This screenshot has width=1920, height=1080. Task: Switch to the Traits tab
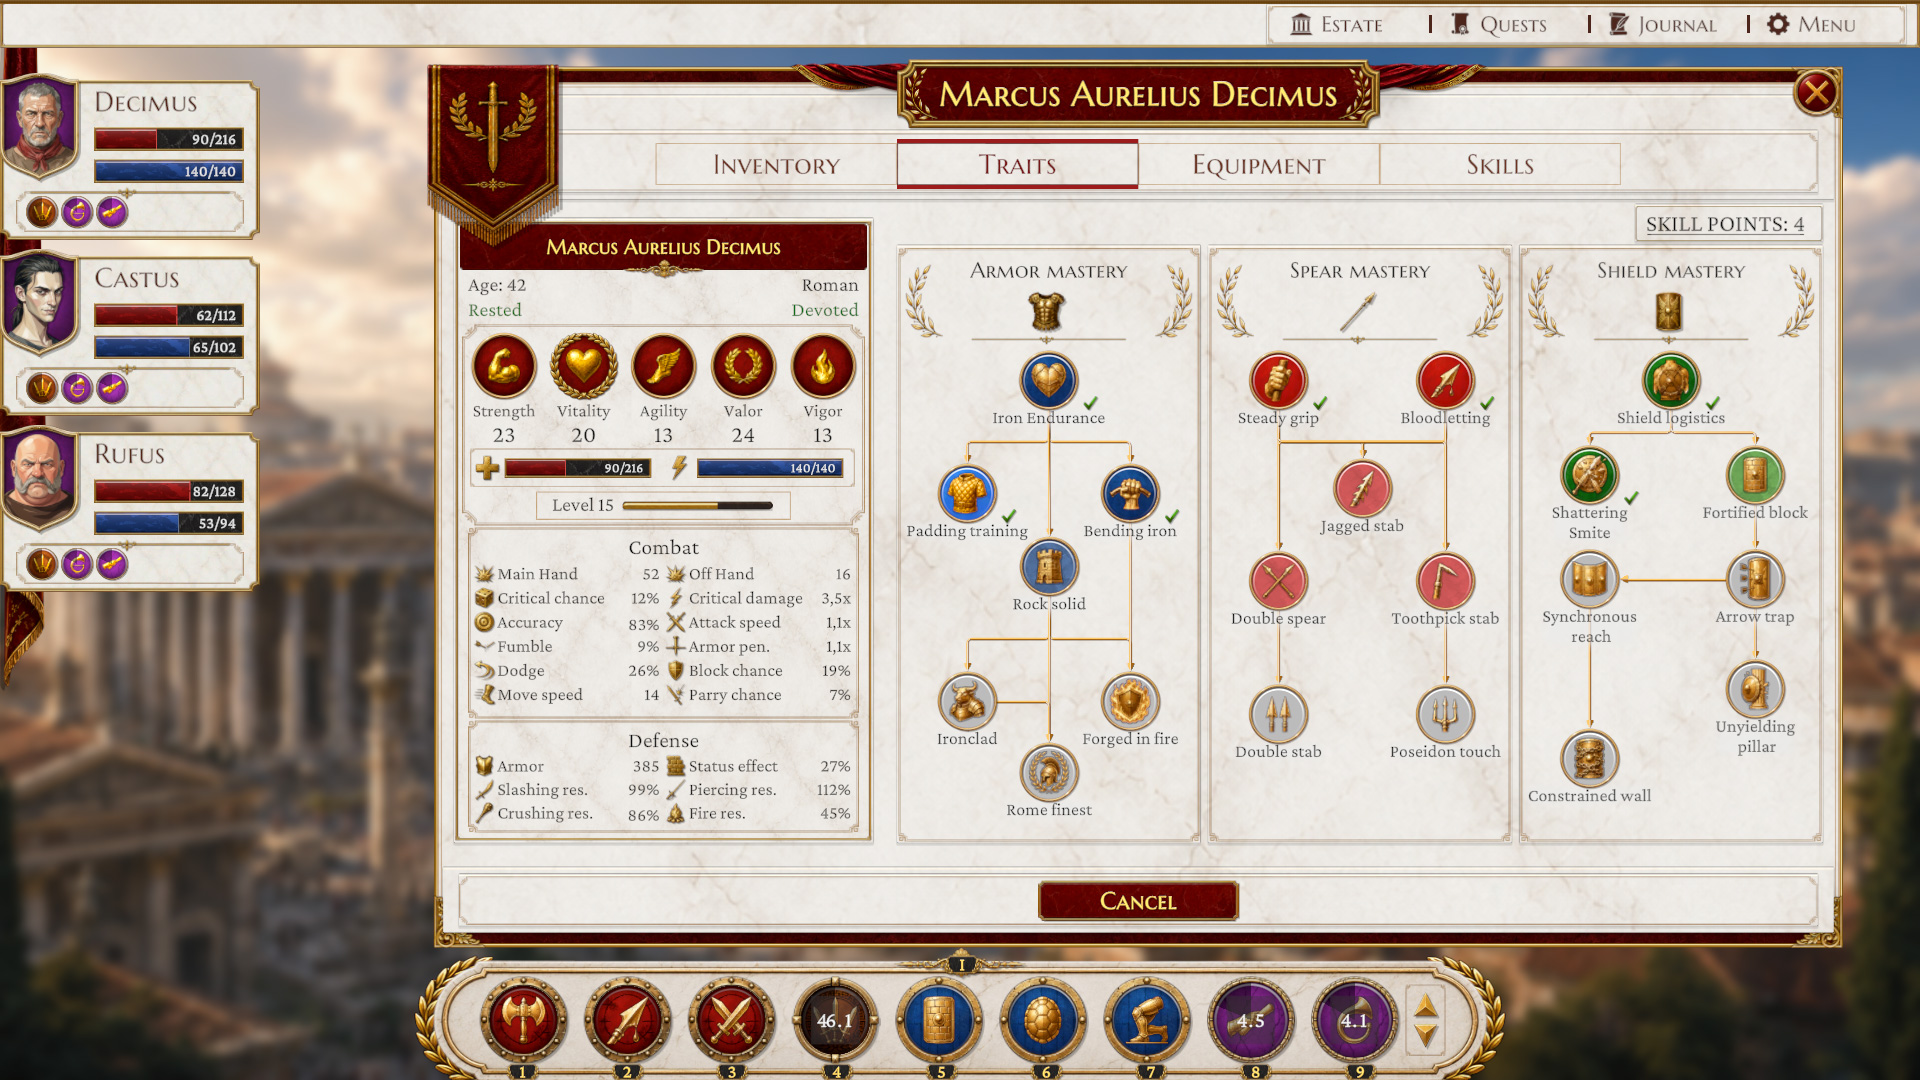pos(1017,164)
